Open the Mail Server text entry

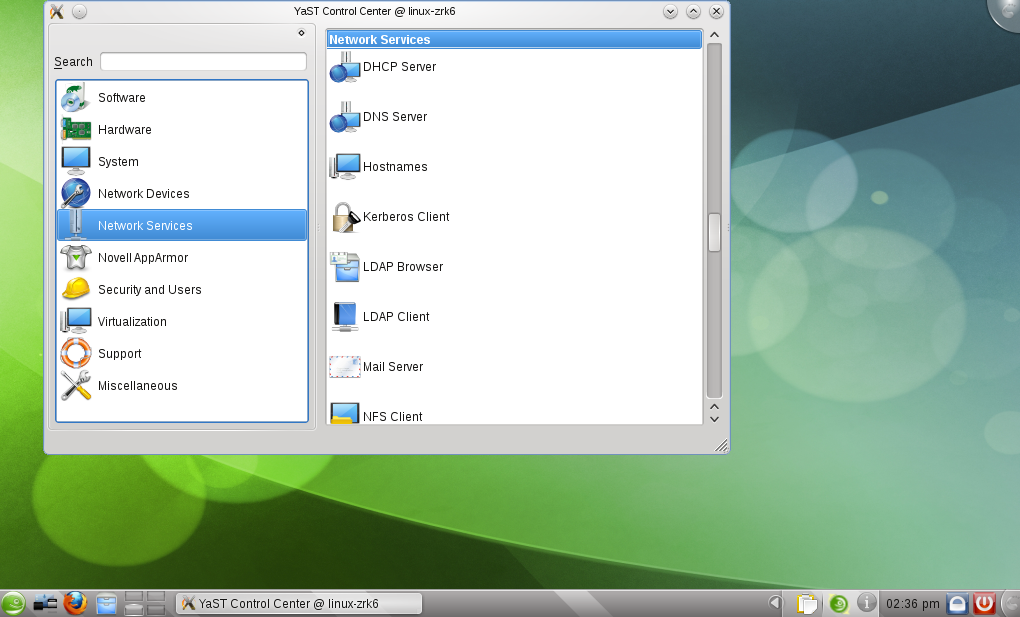[x=393, y=367]
